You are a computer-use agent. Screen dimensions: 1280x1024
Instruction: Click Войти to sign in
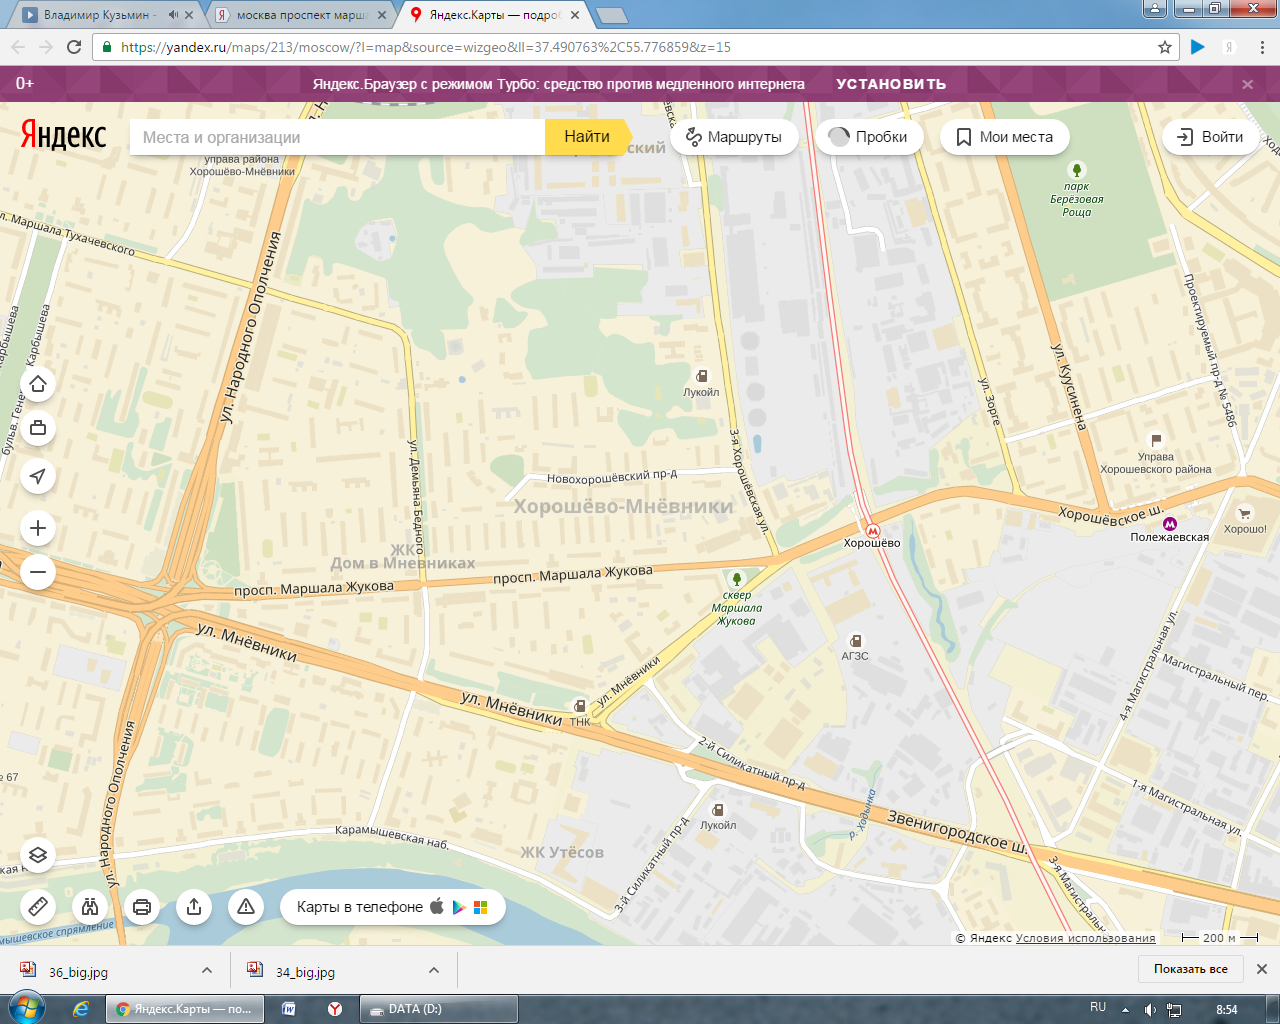[1210, 137]
